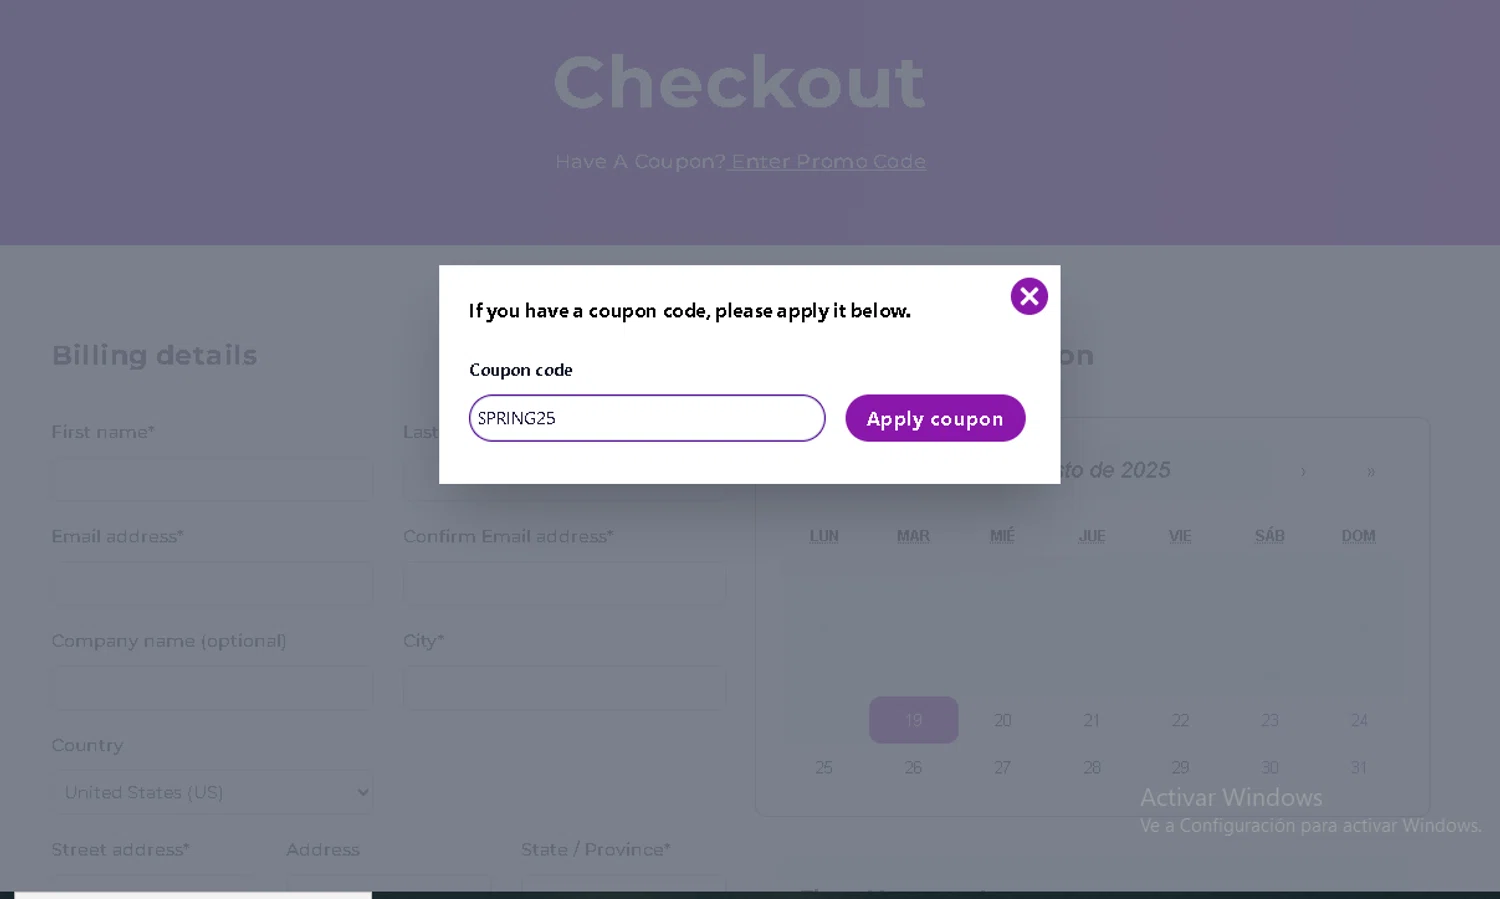Focus the Company name input
The height and width of the screenshot is (899, 1500).
[212, 688]
